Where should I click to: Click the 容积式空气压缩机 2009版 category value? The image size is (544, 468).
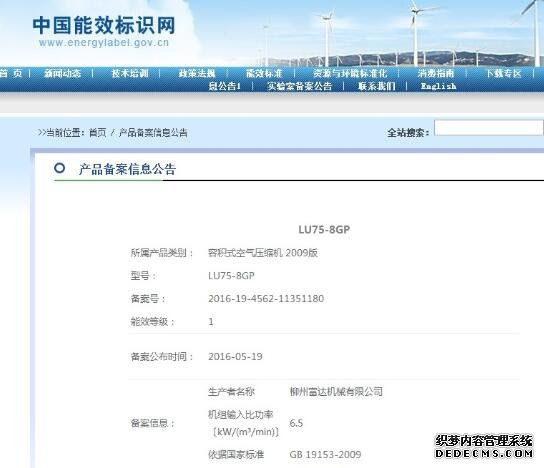click(263, 253)
